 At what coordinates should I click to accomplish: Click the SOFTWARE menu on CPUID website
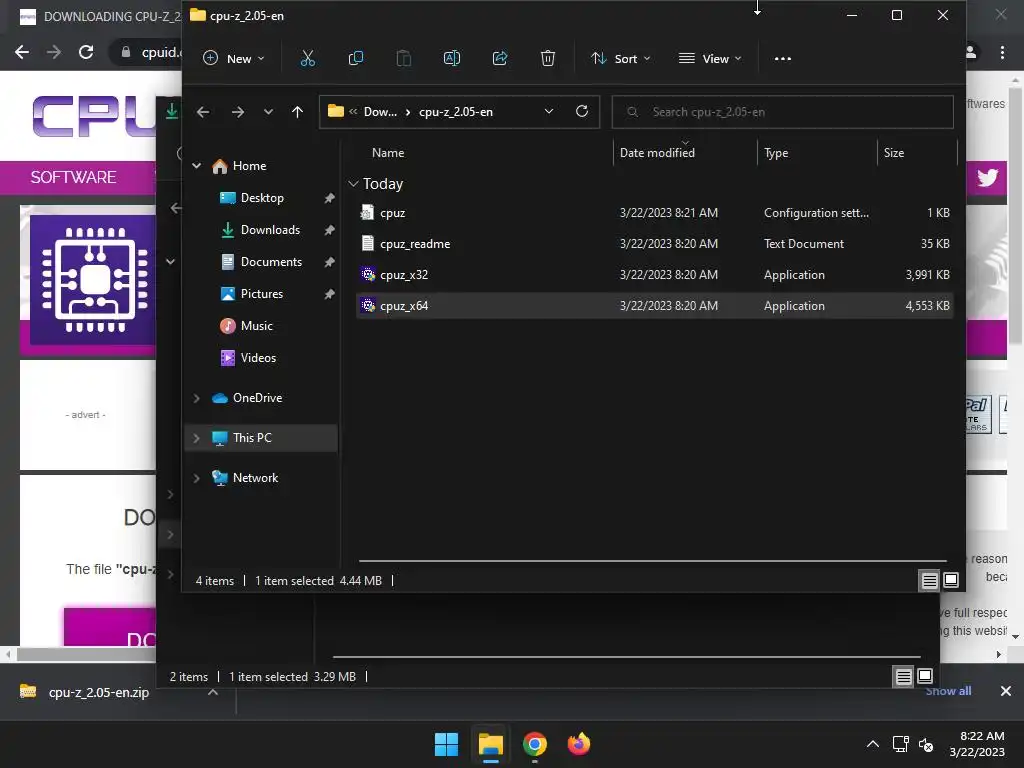(x=73, y=178)
